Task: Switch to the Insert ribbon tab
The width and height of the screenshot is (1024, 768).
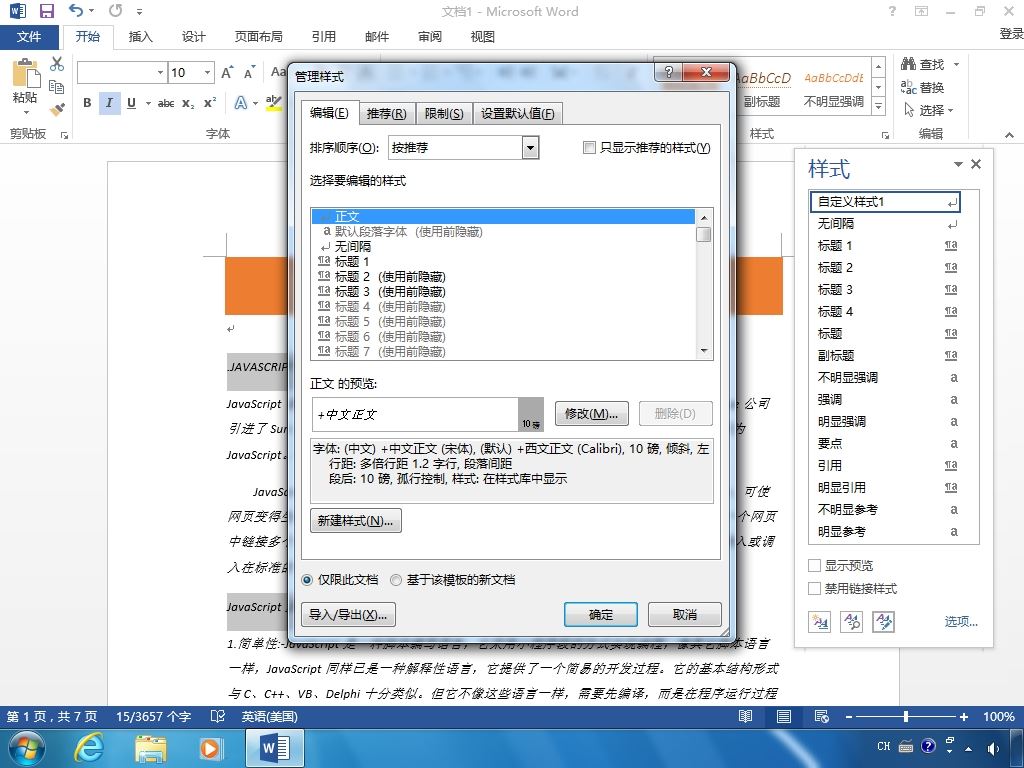Action: click(x=140, y=37)
